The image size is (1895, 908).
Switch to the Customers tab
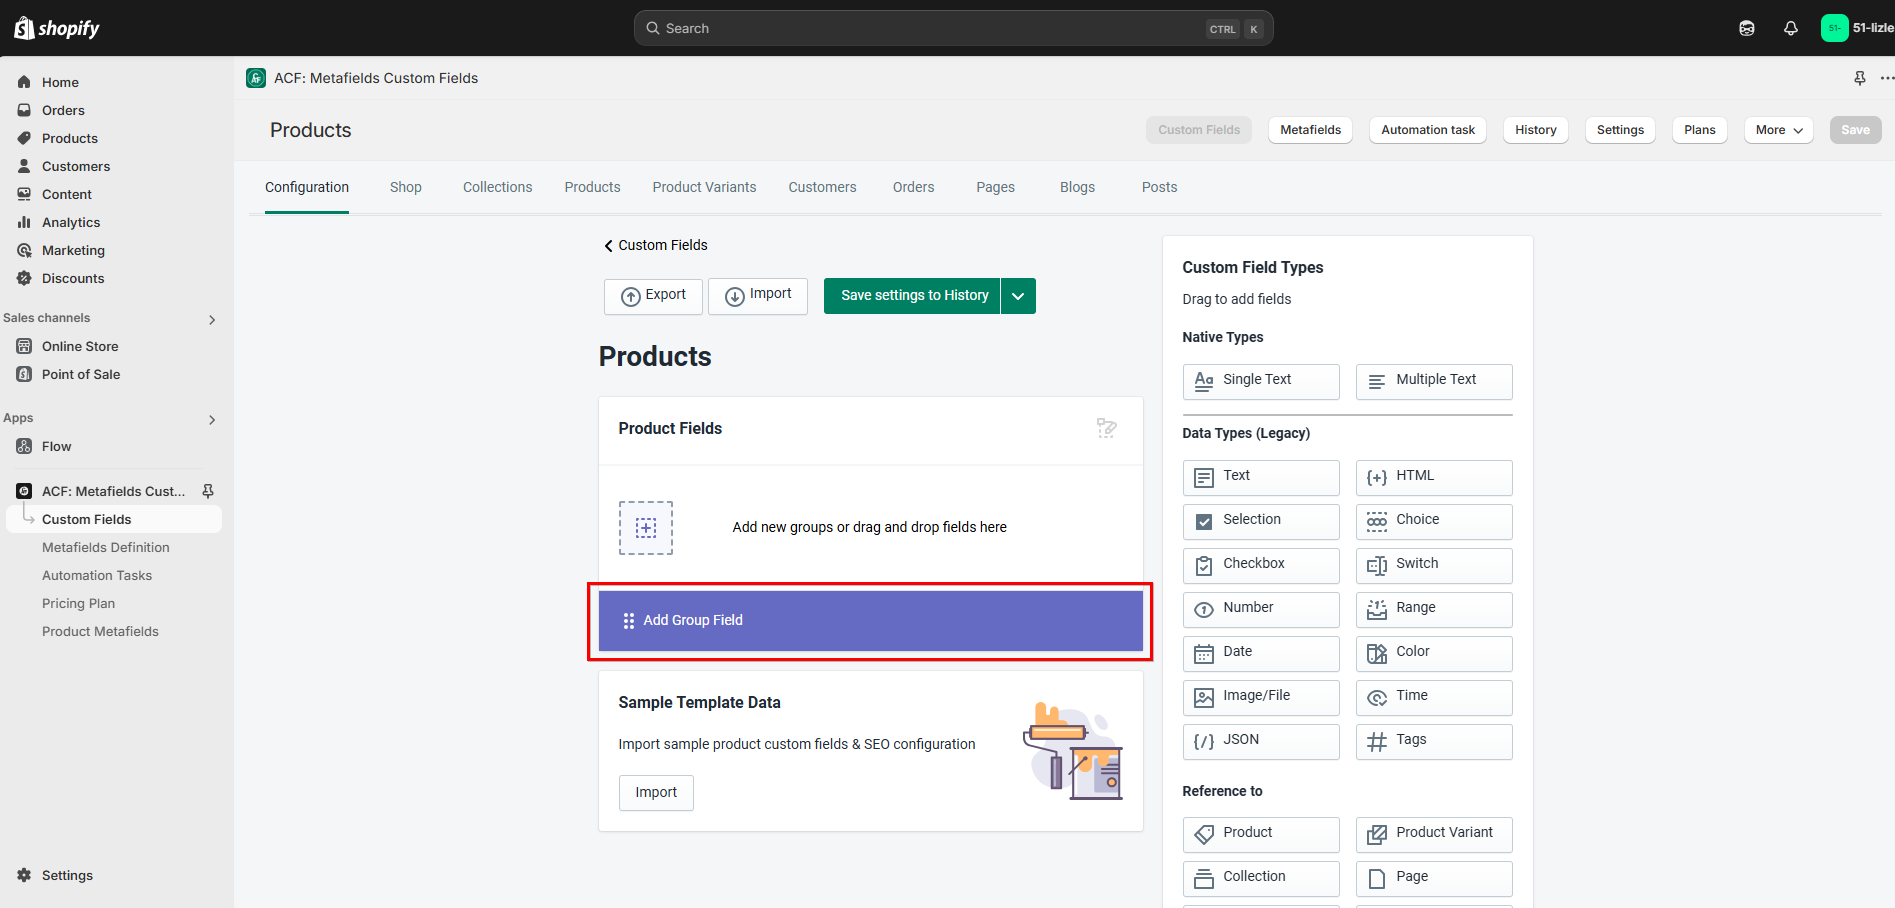[822, 187]
